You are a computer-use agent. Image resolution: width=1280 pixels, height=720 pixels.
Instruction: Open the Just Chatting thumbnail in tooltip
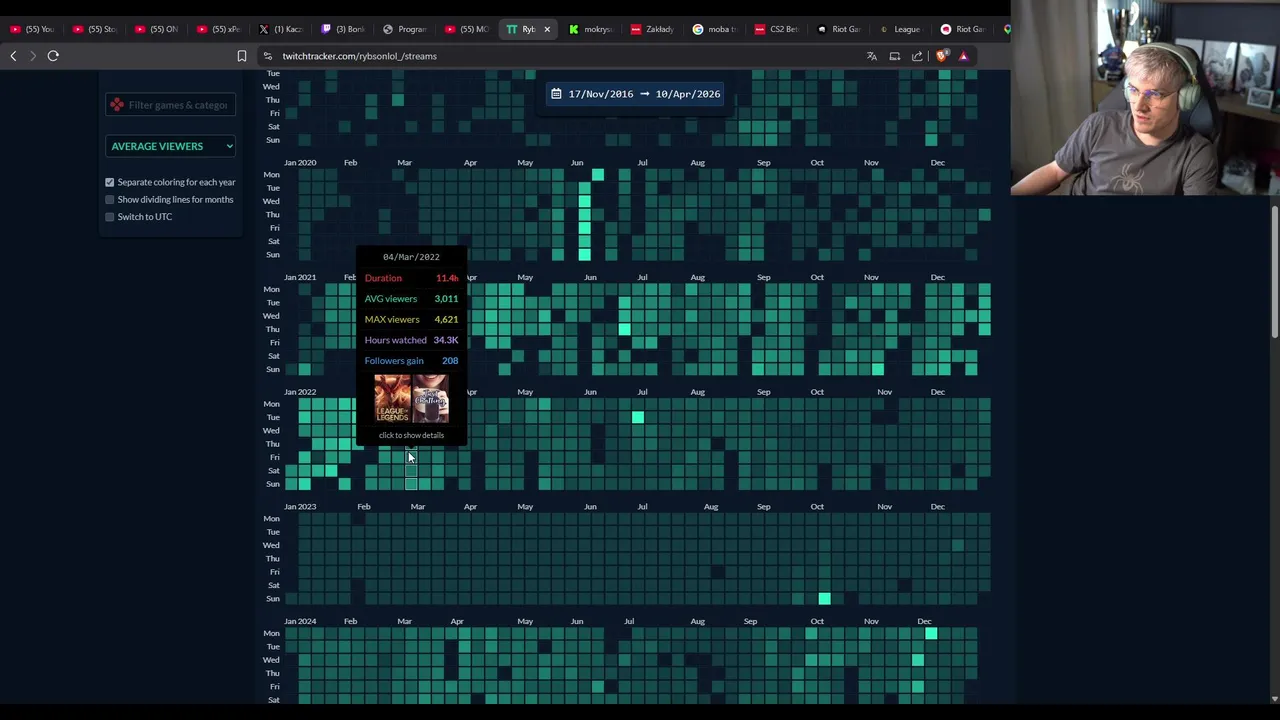coord(430,398)
